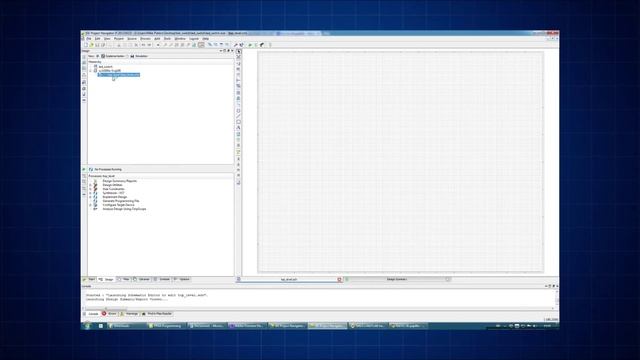640x360 pixels.
Task: Click the Windows Start button
Action: pyautogui.click(x=87, y=326)
